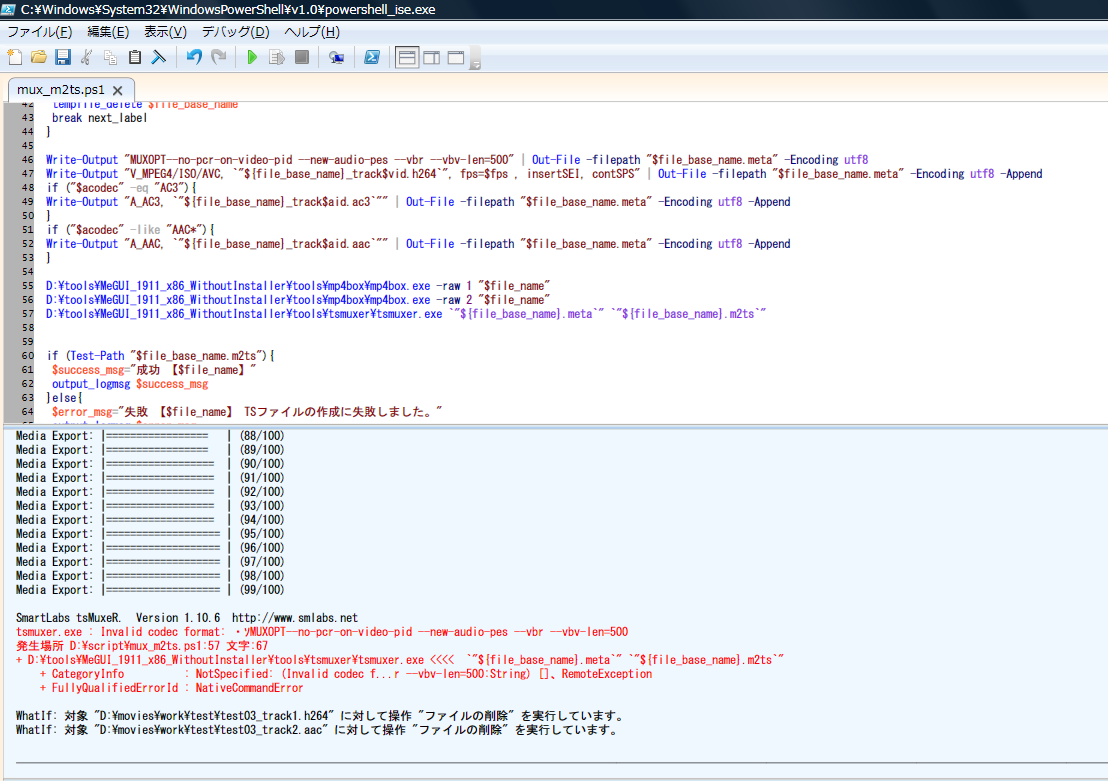The width and height of the screenshot is (1108, 781).
Task: Save the script with the floppy icon
Action: point(62,57)
